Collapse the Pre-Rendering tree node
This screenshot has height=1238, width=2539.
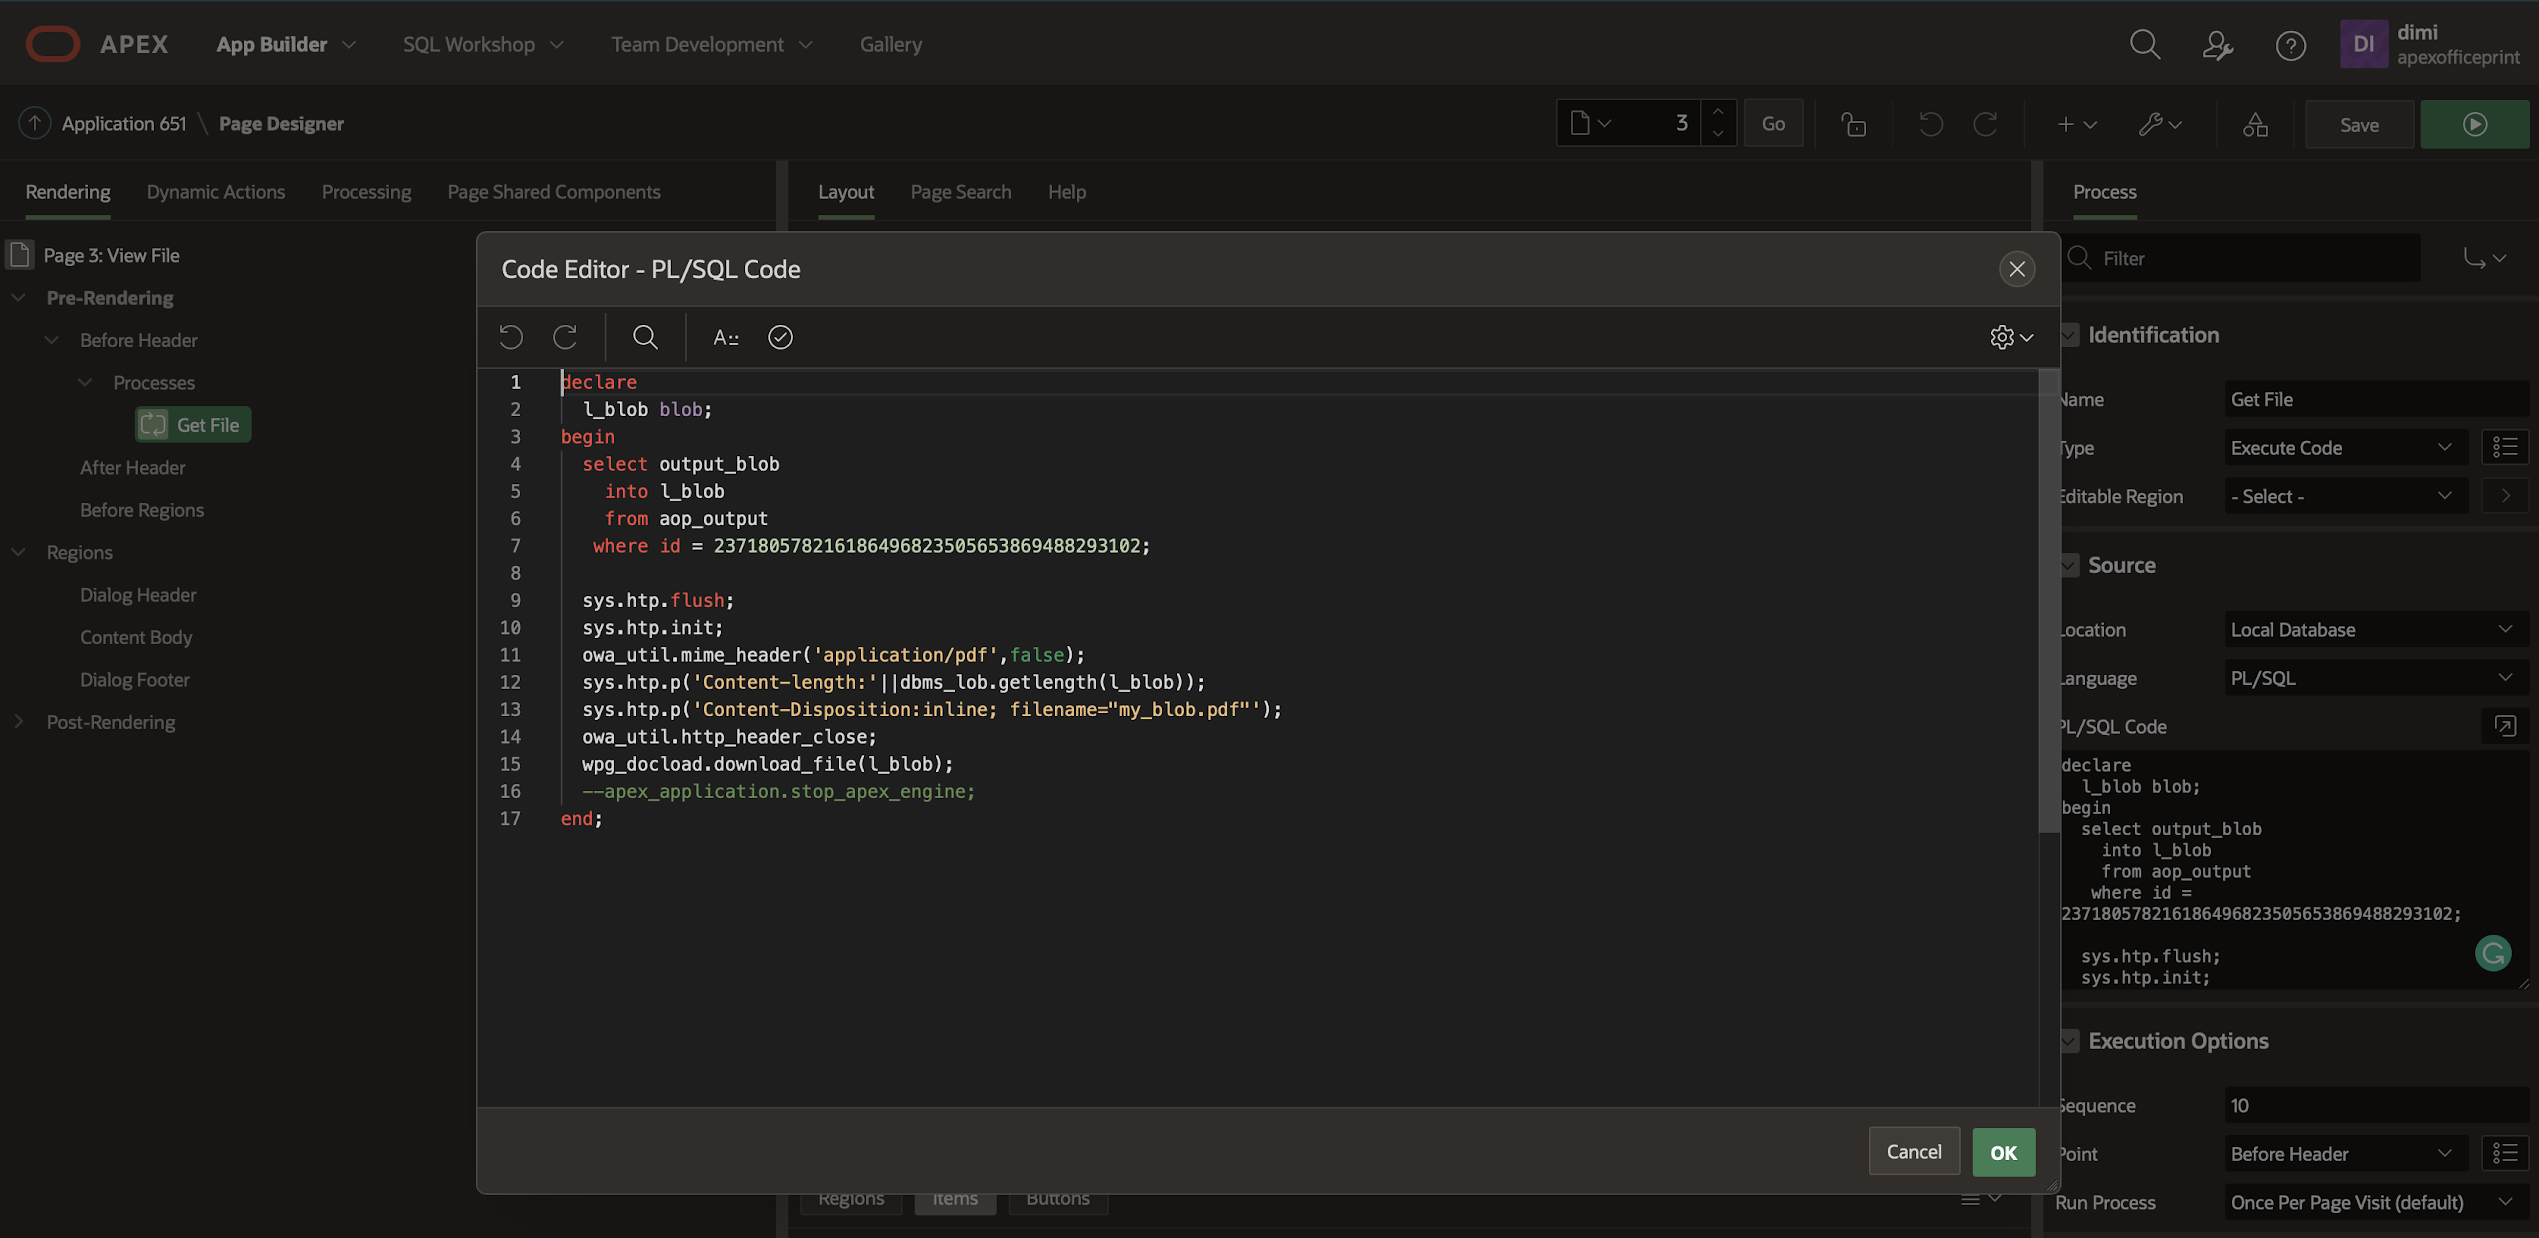pos(19,298)
